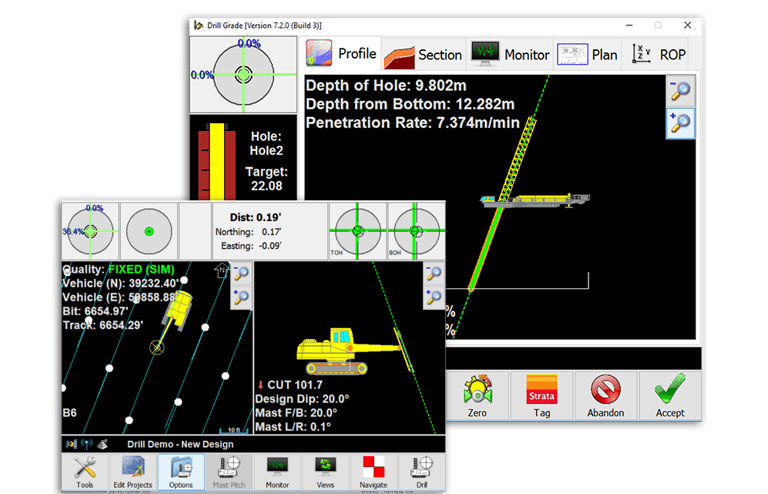Screen dimensions: 768x494
Task: Click the level indicator in Drill Grade window
Action: point(243,75)
